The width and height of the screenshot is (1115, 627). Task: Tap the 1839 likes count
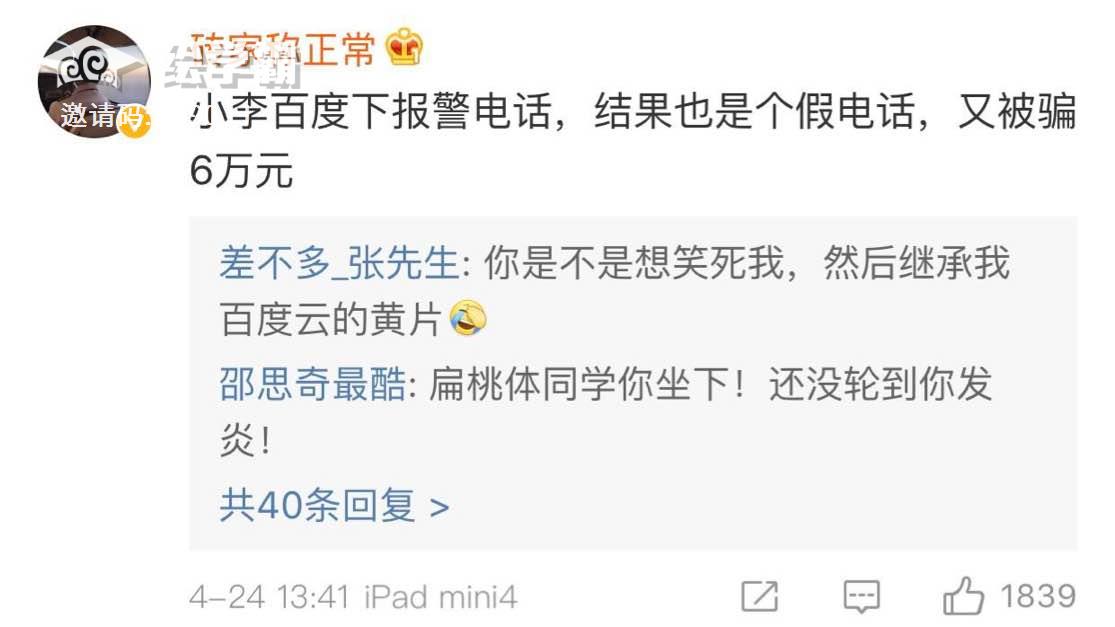click(x=1037, y=596)
